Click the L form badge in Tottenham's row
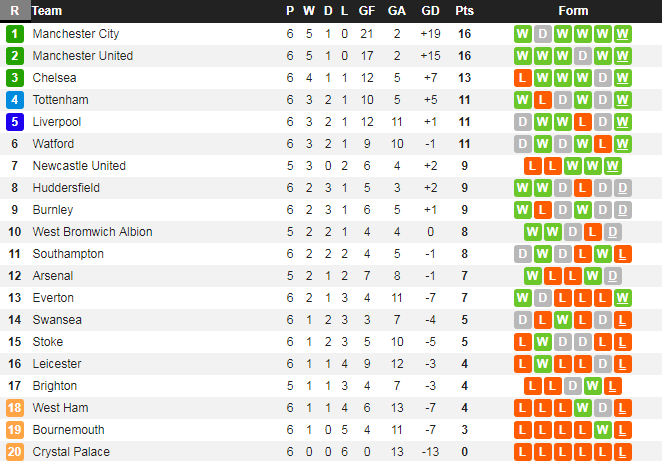The image size is (662, 461). click(x=542, y=99)
